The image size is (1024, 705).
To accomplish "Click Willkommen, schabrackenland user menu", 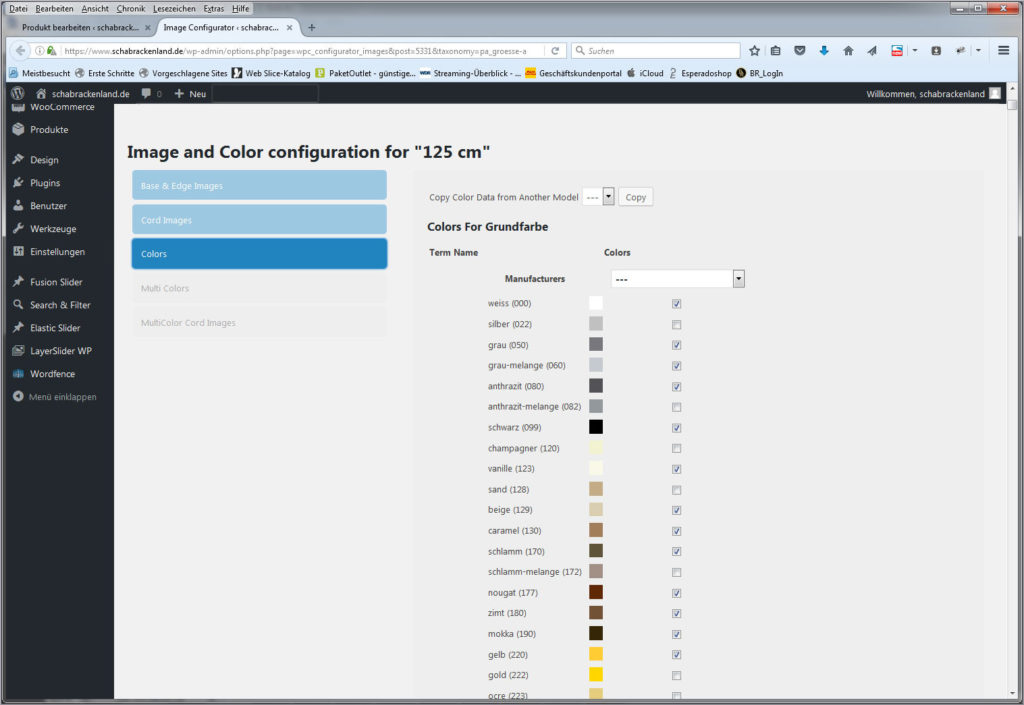I will point(933,93).
